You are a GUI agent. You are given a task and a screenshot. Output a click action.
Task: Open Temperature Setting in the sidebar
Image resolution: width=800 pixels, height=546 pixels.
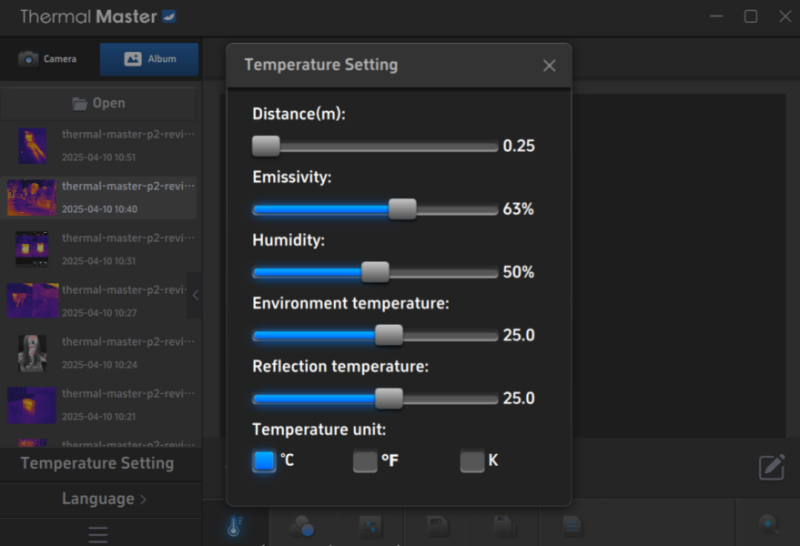[97, 463]
